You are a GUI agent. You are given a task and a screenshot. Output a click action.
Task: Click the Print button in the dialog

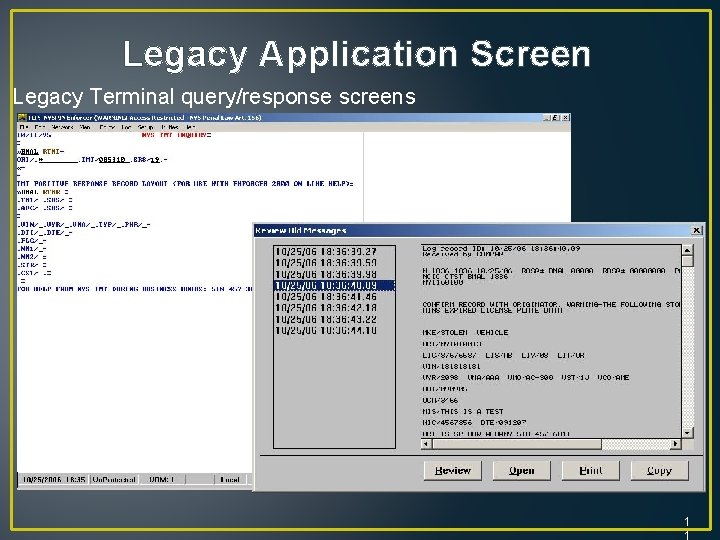click(591, 471)
